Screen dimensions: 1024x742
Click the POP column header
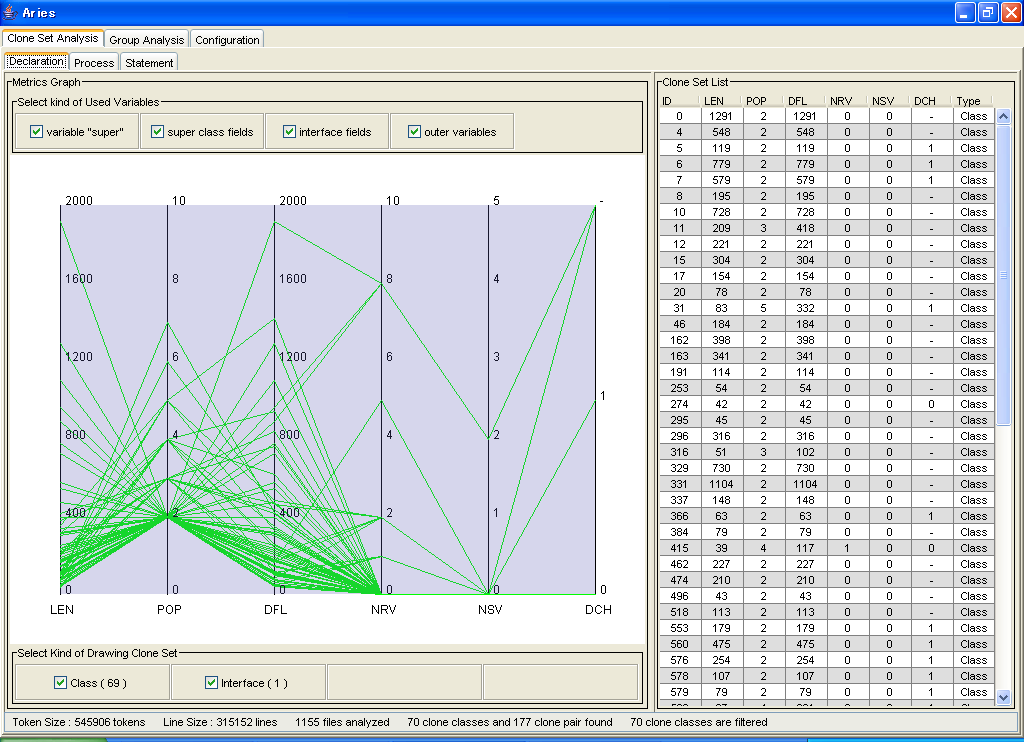tap(756, 101)
